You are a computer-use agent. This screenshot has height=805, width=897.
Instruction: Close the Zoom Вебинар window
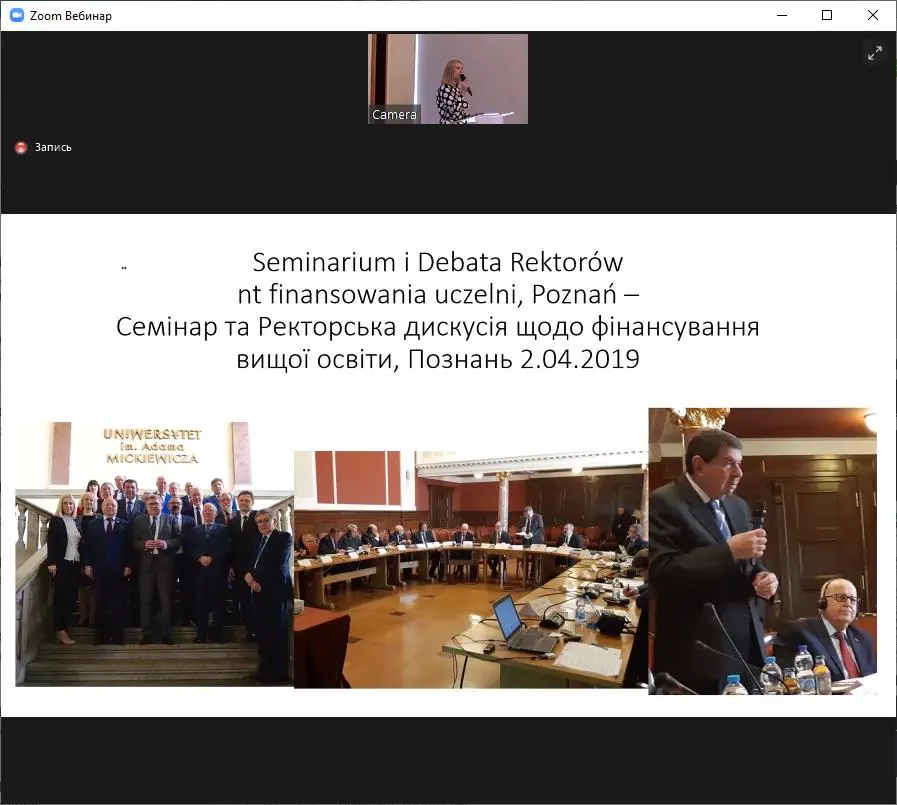click(872, 15)
